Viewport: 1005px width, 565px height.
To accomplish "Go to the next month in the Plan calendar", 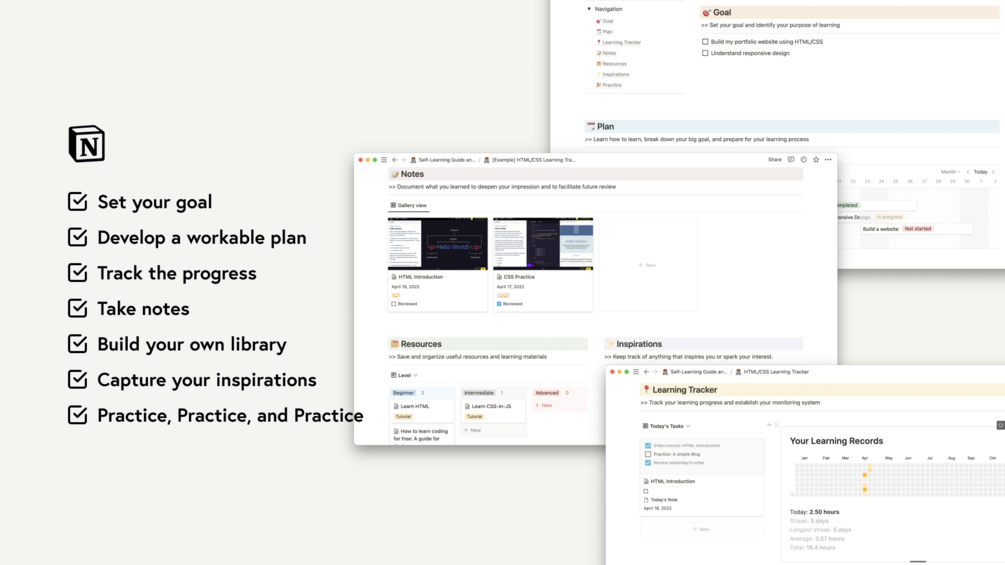I will click(x=993, y=172).
